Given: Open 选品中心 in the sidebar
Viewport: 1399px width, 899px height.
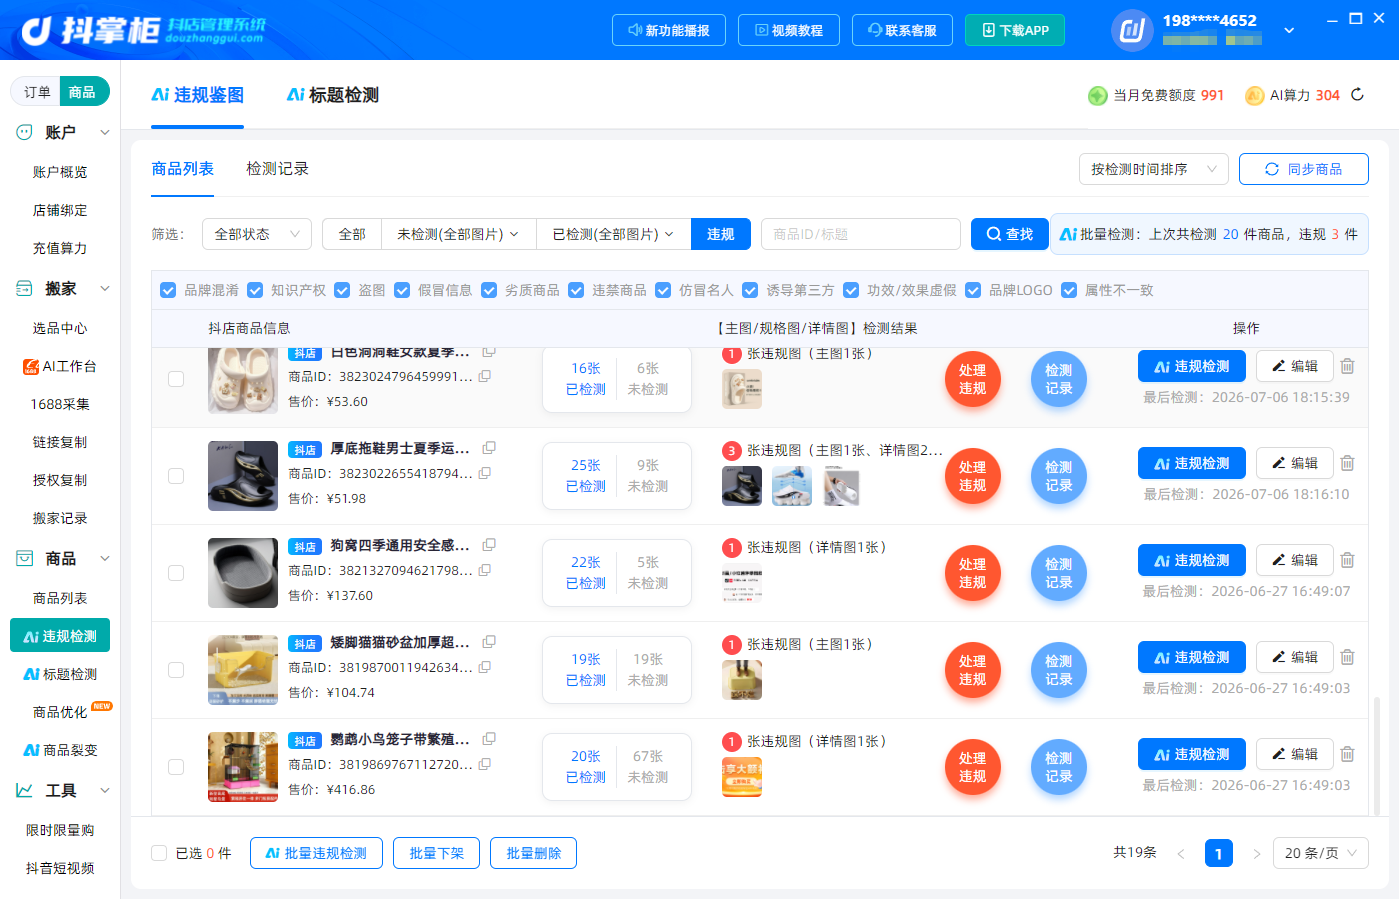Looking at the screenshot, I should click(60, 328).
